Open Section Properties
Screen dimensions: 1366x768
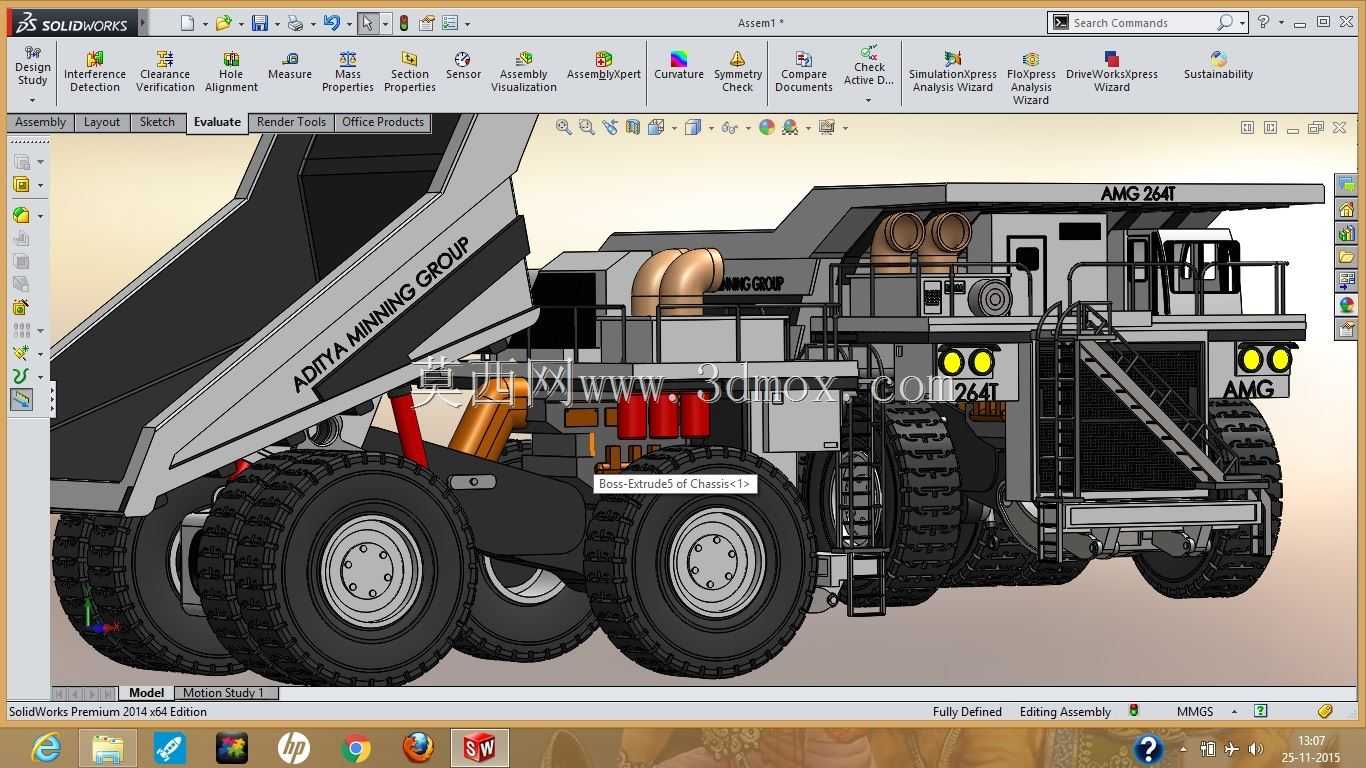click(410, 72)
